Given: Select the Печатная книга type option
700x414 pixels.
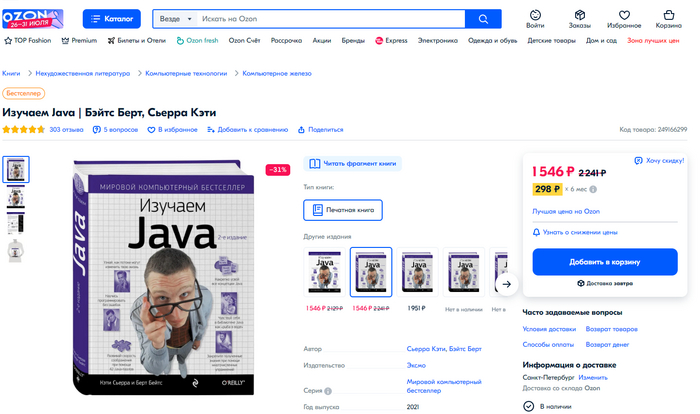Looking at the screenshot, I should tap(343, 210).
